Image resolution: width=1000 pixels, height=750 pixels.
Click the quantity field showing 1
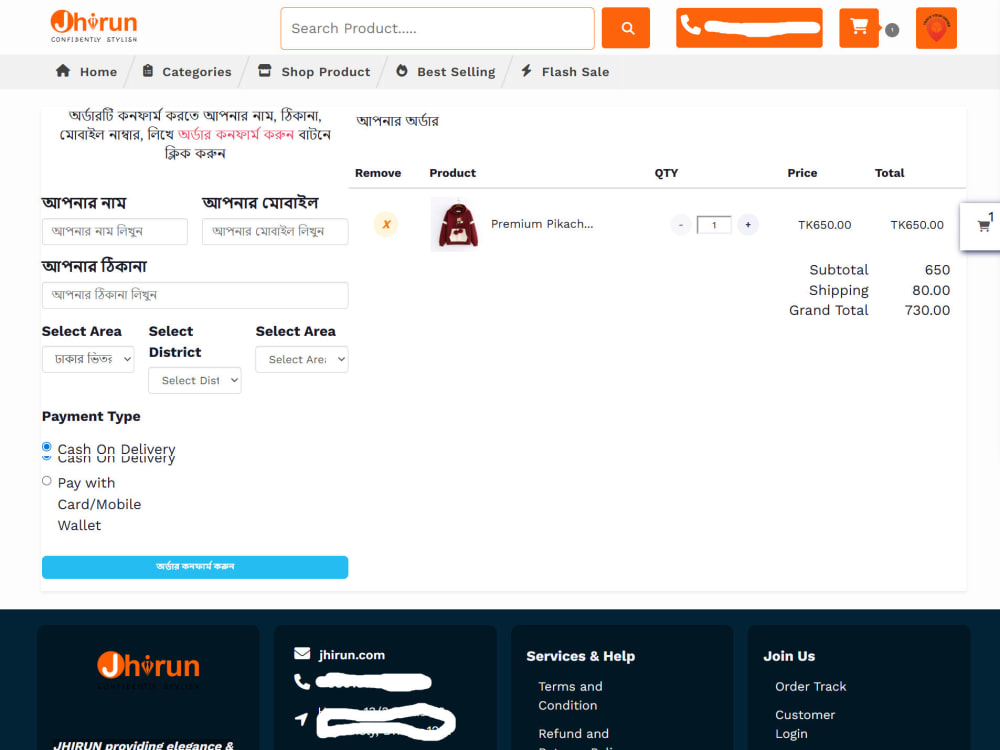click(x=714, y=225)
